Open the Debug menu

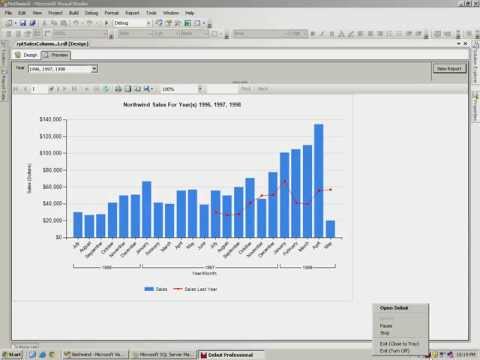coord(91,13)
